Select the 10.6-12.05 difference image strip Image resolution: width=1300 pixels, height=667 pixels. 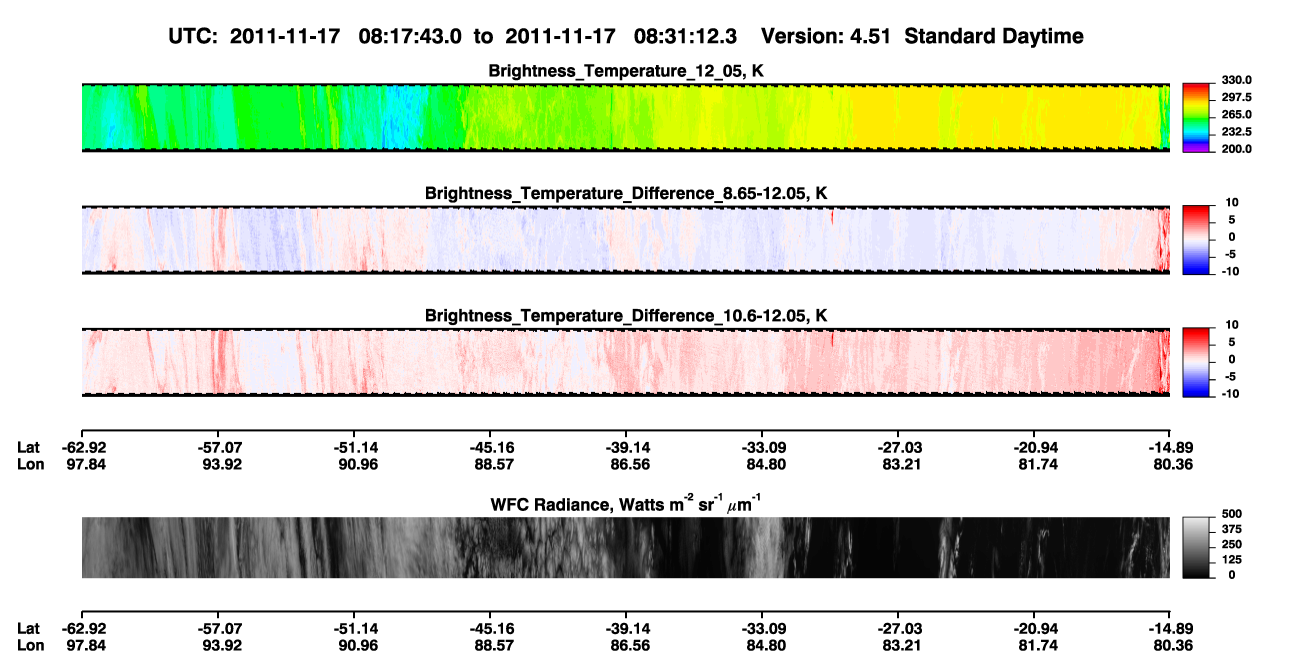tap(626, 362)
